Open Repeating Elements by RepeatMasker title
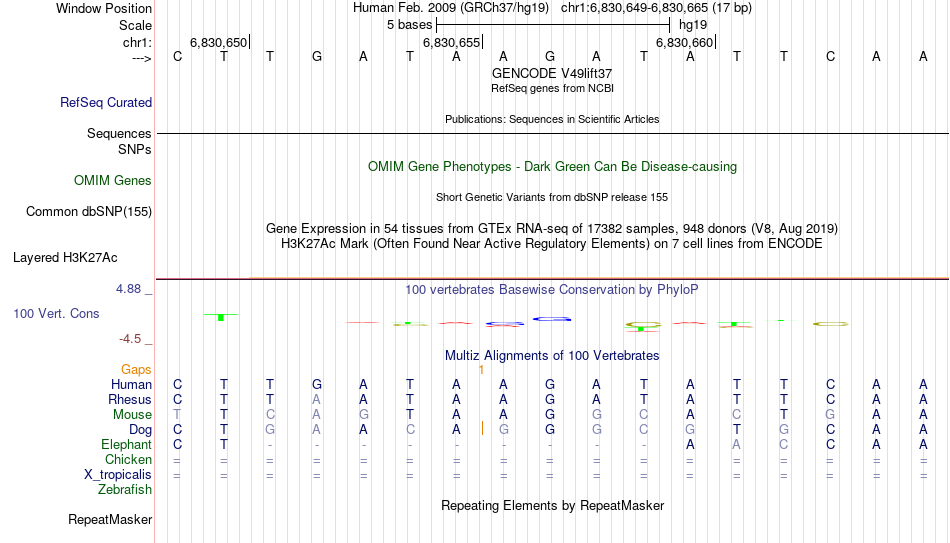Screen dimensions: 950x543 [x=552, y=506]
